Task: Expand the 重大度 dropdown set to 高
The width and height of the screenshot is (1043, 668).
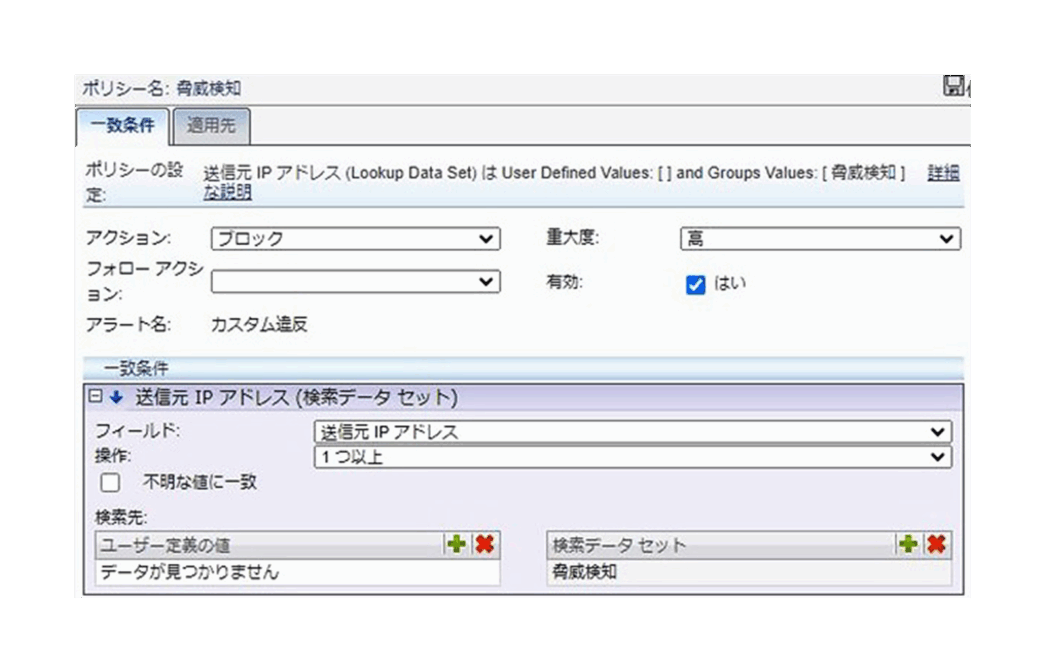Action: [x=819, y=239]
